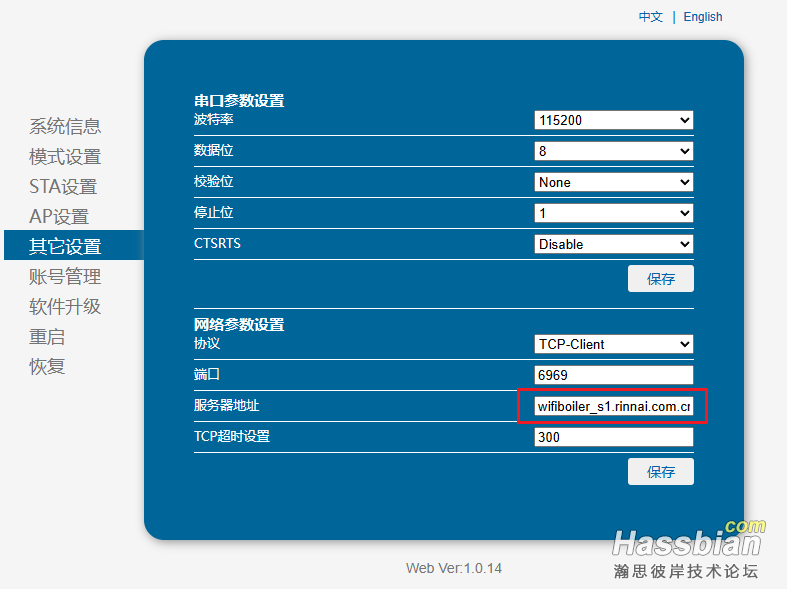Save 网络参数设置 with 保存 button
This screenshot has width=787, height=589.
[661, 472]
